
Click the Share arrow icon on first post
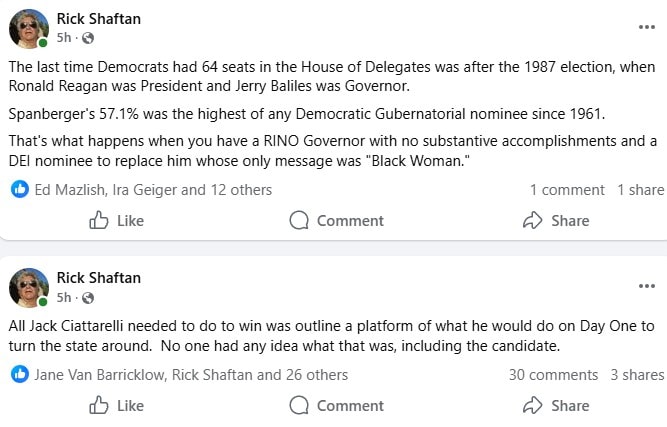click(533, 220)
